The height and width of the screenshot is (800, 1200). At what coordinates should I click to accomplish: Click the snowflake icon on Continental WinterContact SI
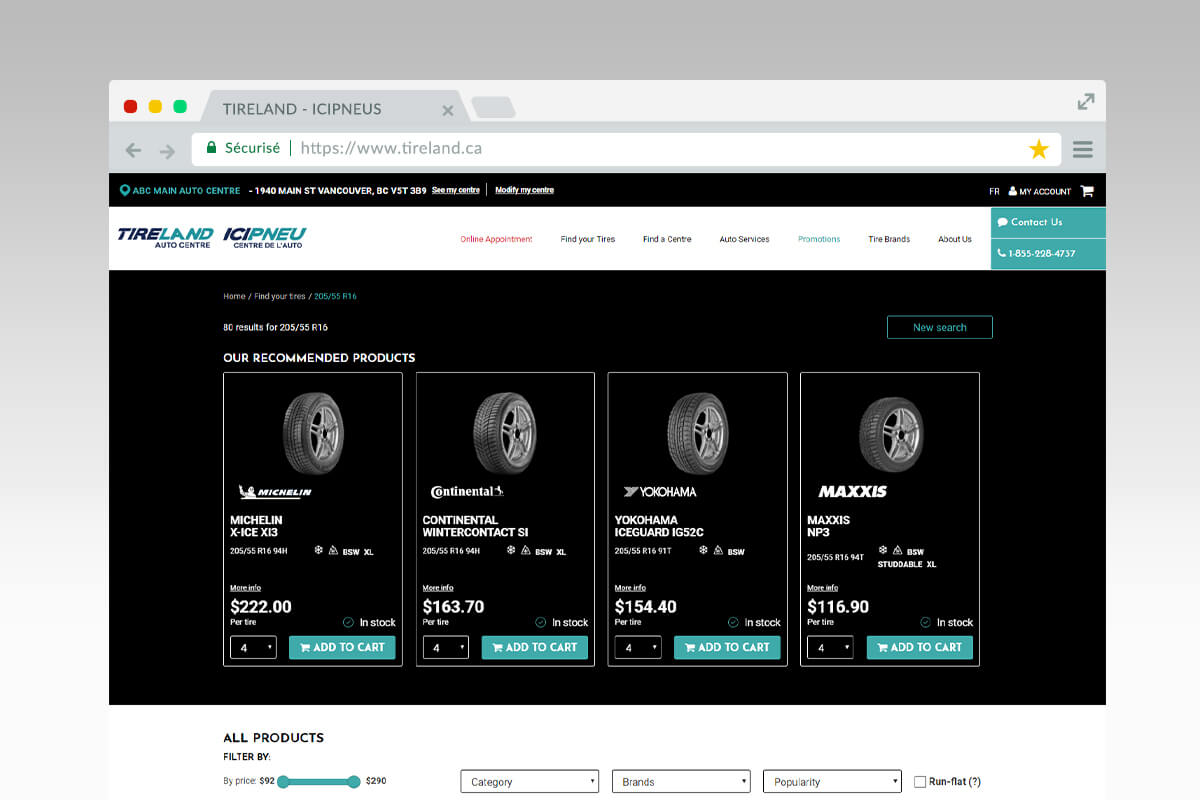(x=511, y=550)
